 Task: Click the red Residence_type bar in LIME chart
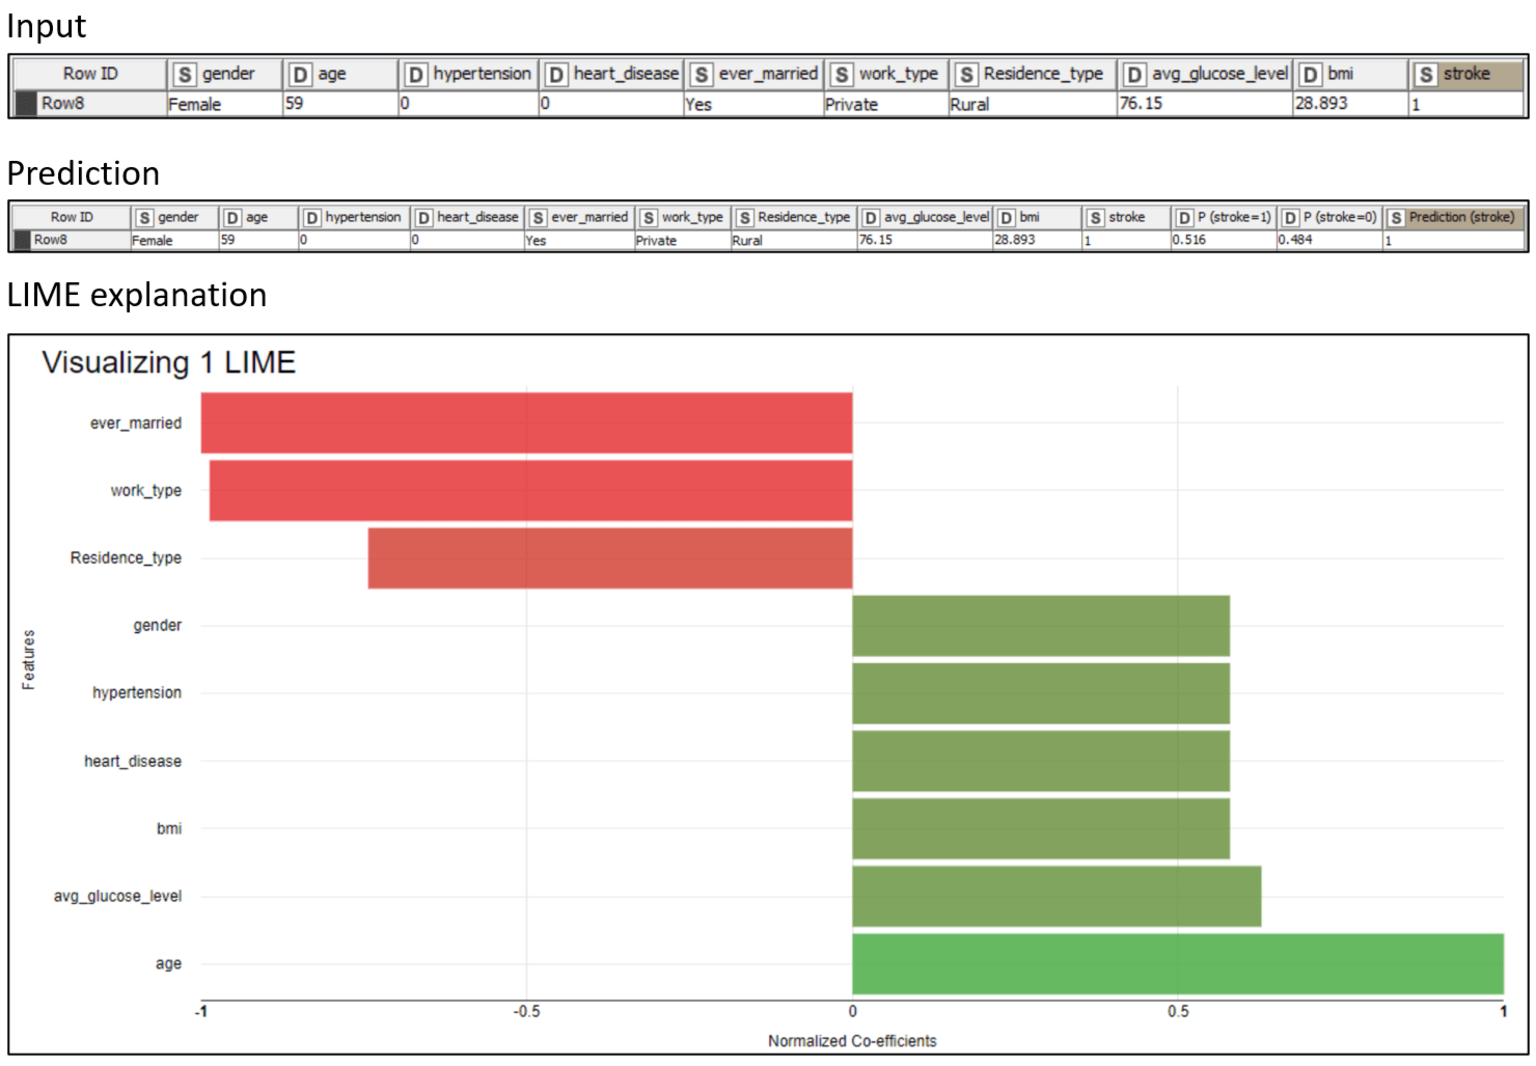pyautogui.click(x=610, y=558)
